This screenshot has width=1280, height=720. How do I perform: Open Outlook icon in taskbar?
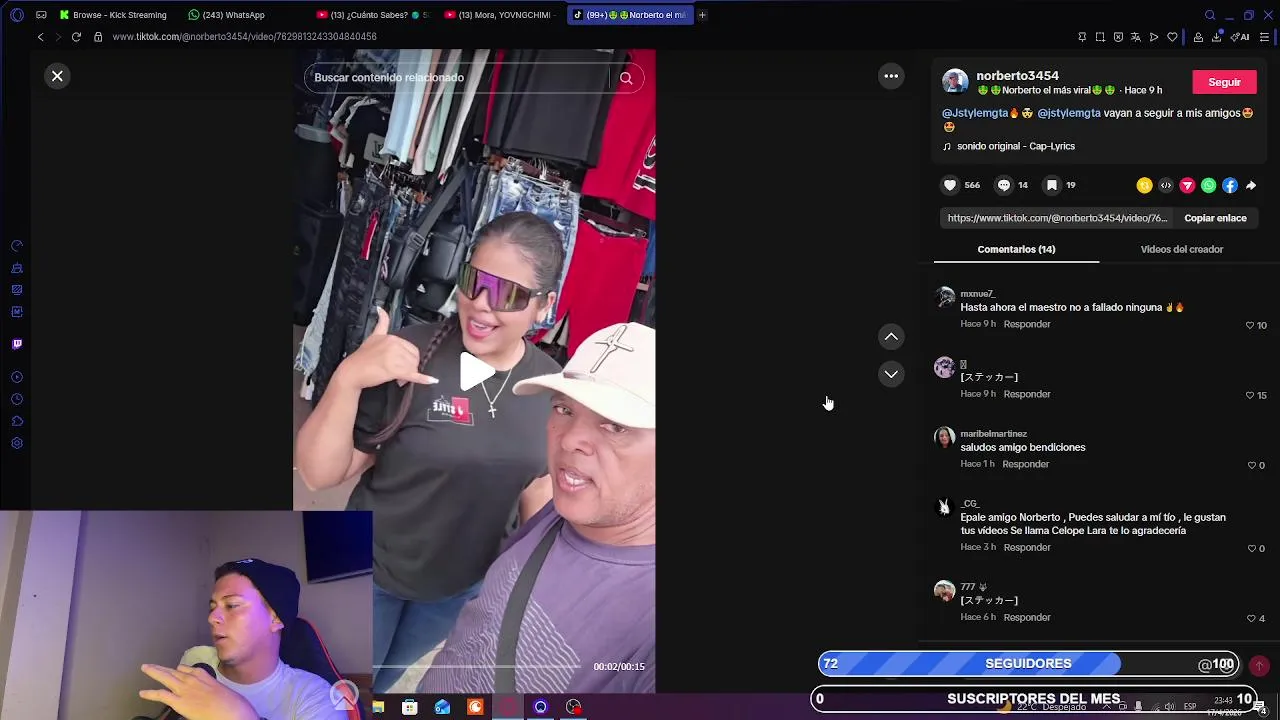442,708
